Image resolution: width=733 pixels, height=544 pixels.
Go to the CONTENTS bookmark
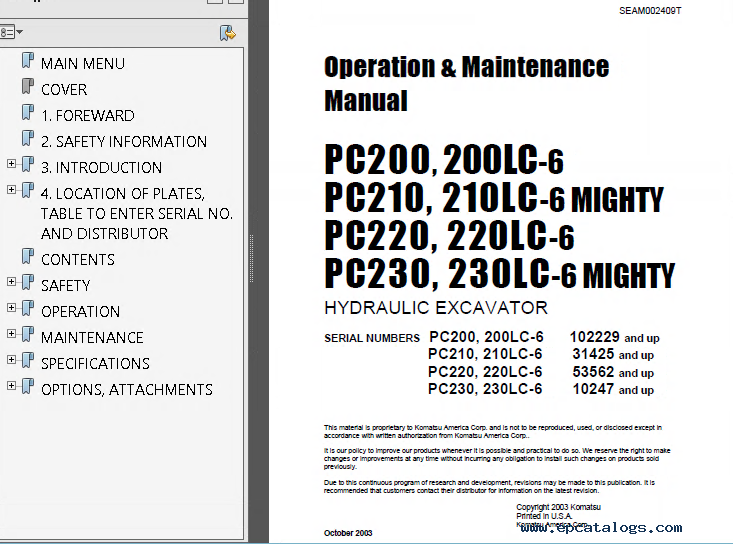click(78, 260)
